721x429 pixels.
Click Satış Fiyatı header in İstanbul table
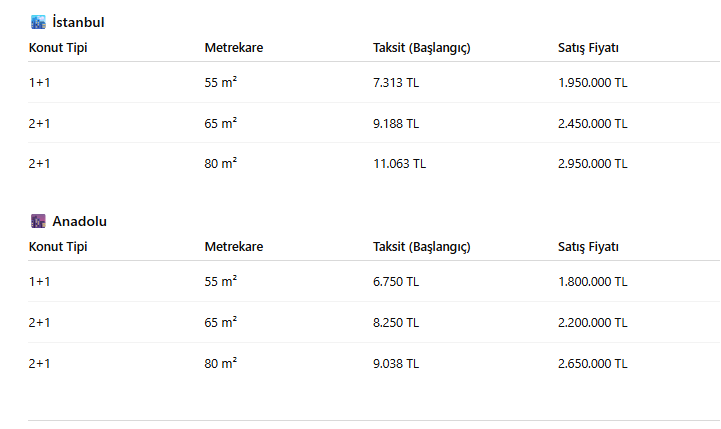(x=588, y=48)
